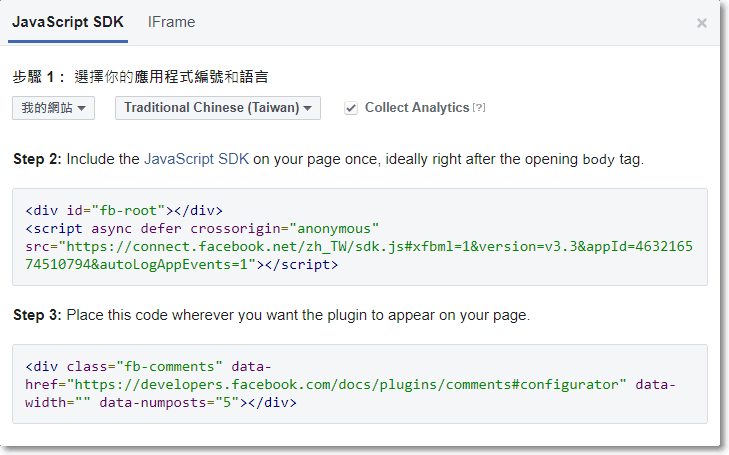This screenshot has width=729, height=455.
Task: Click the Collect Analytics label text
Action: coord(417,108)
